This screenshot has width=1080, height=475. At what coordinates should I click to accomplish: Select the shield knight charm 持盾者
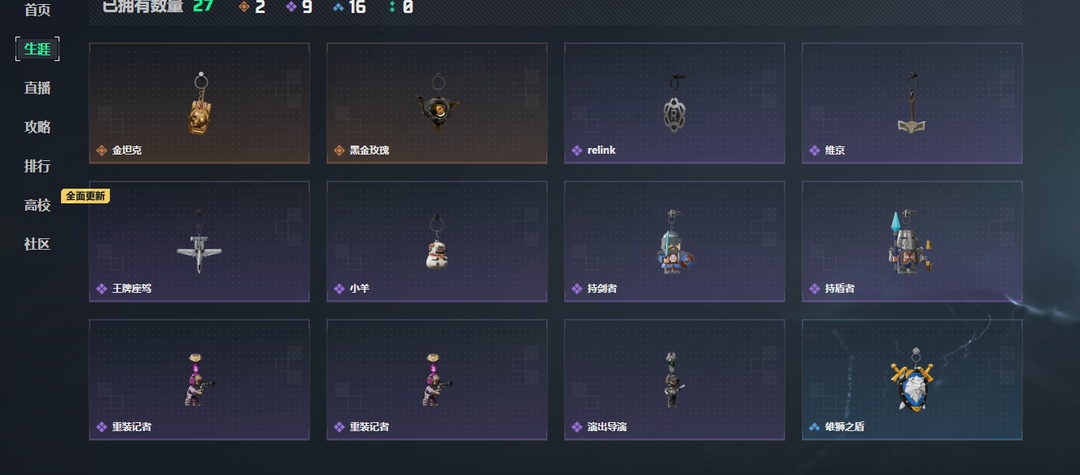point(912,241)
